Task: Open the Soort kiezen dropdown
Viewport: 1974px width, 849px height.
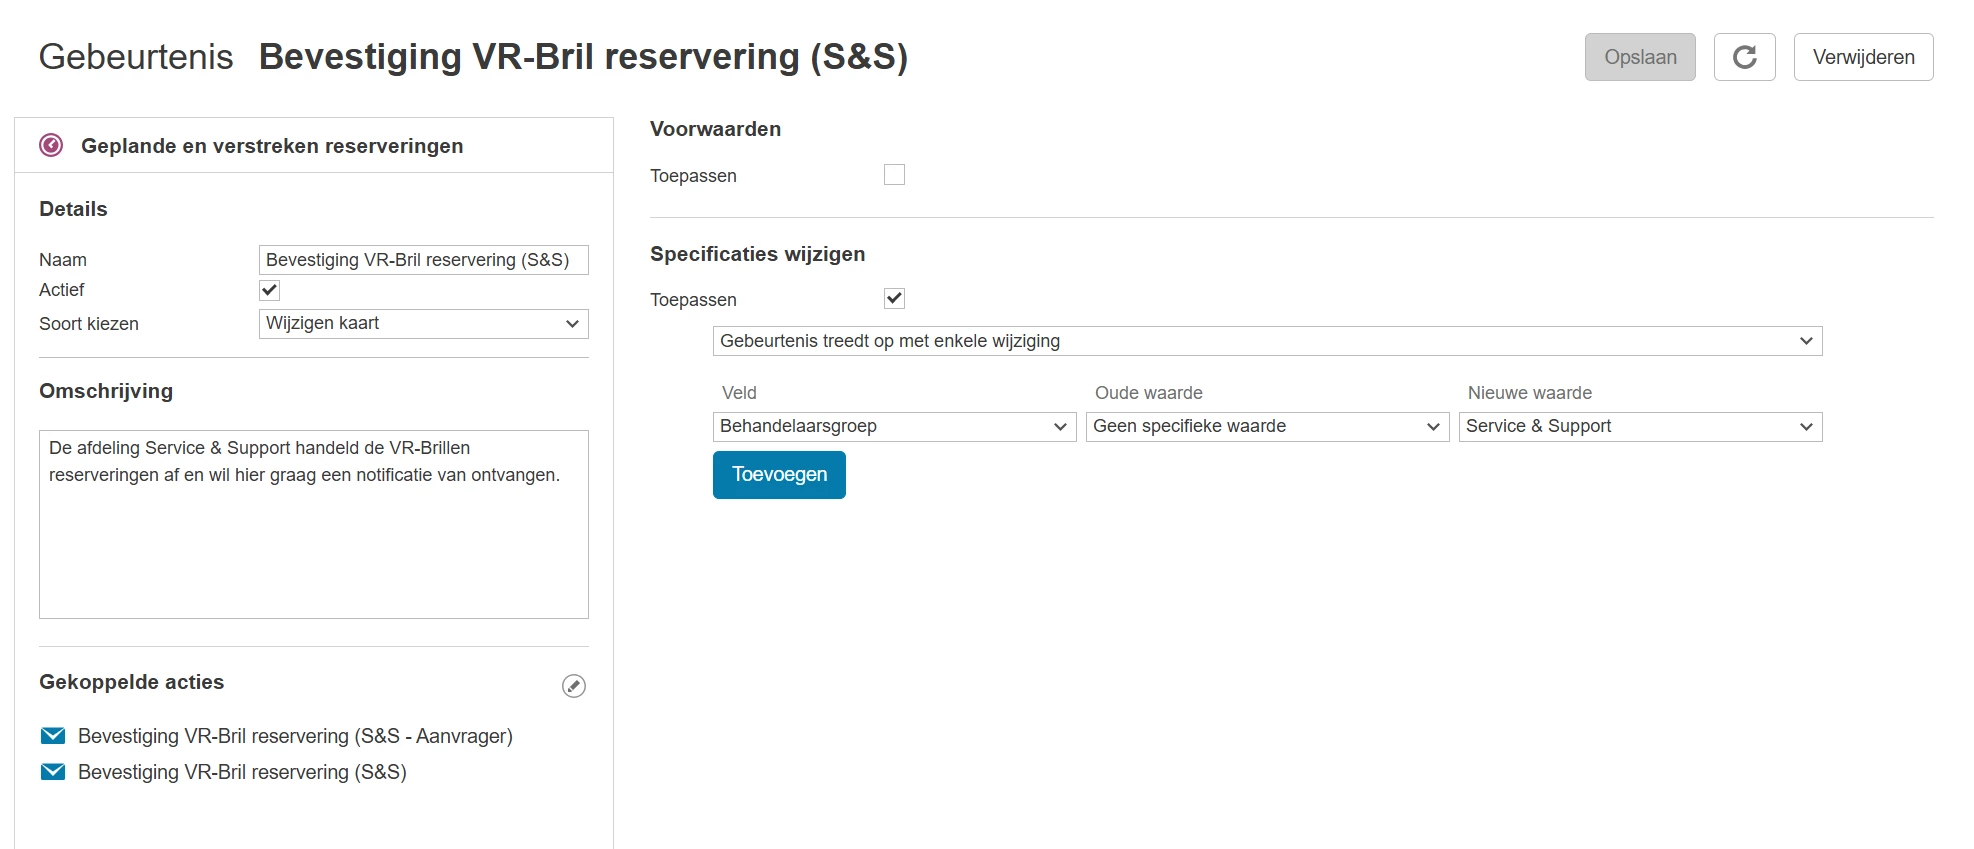Action: [x=423, y=324]
